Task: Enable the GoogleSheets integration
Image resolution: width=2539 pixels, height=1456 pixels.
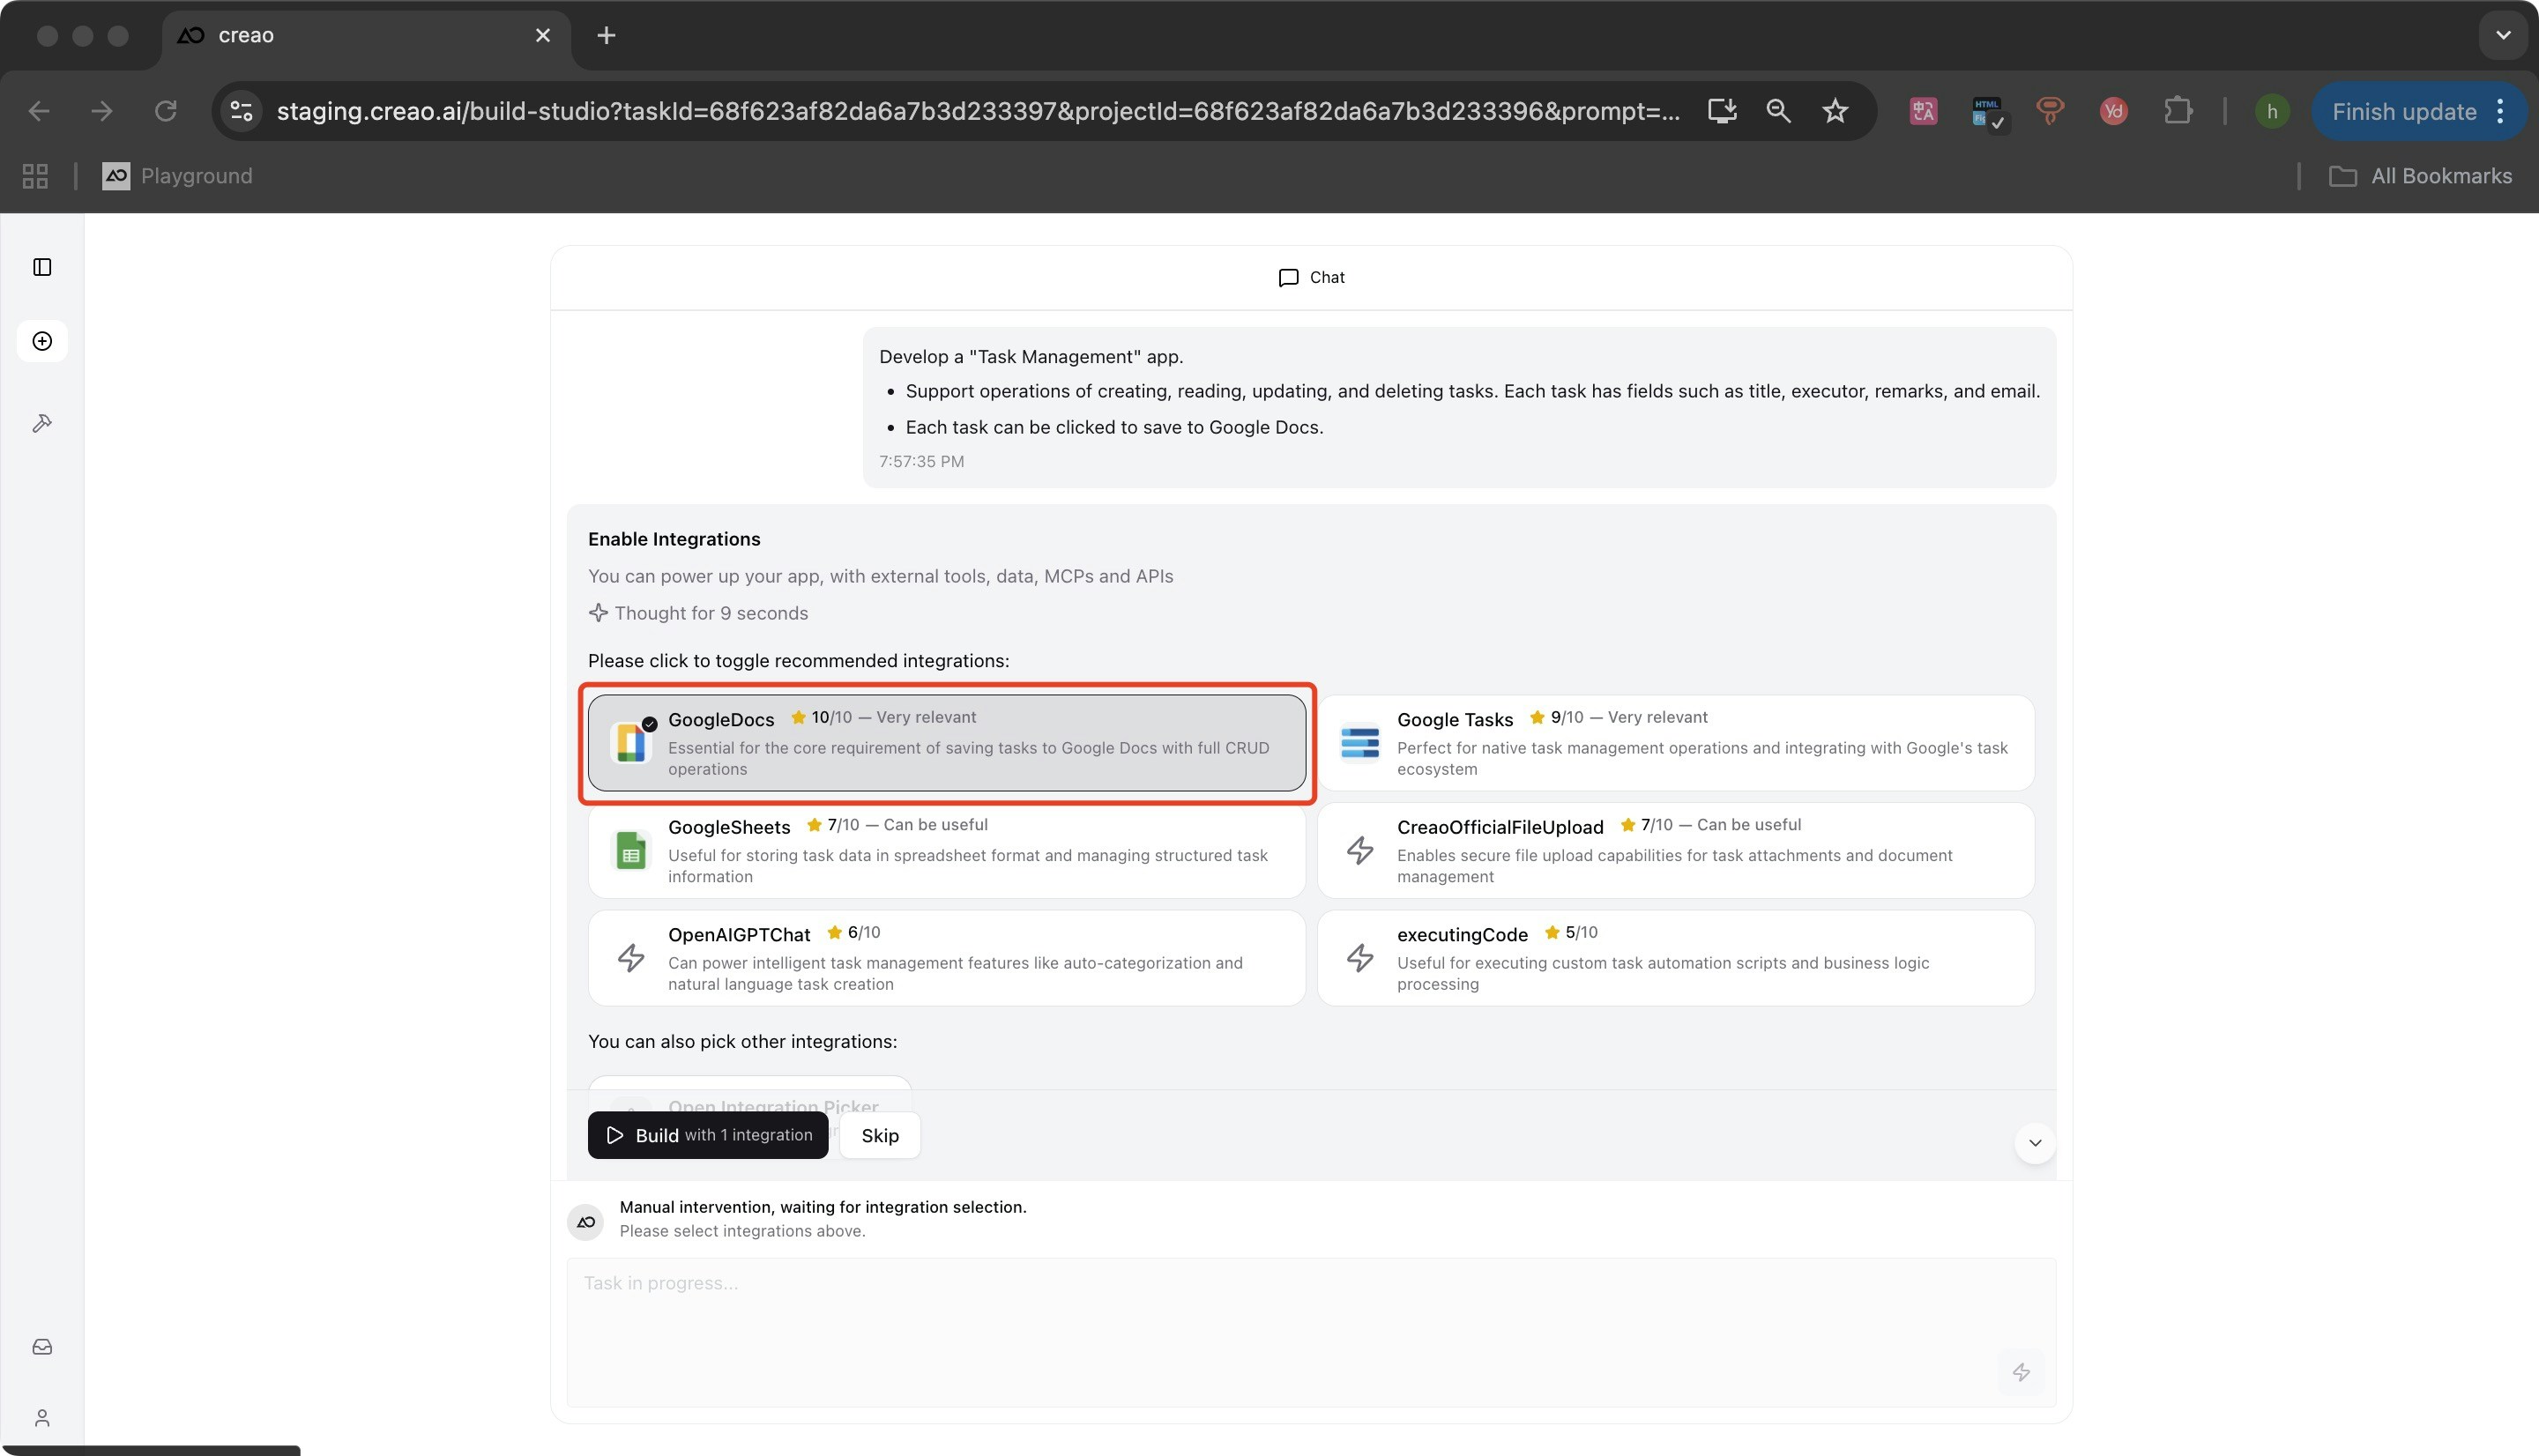Action: (946, 850)
